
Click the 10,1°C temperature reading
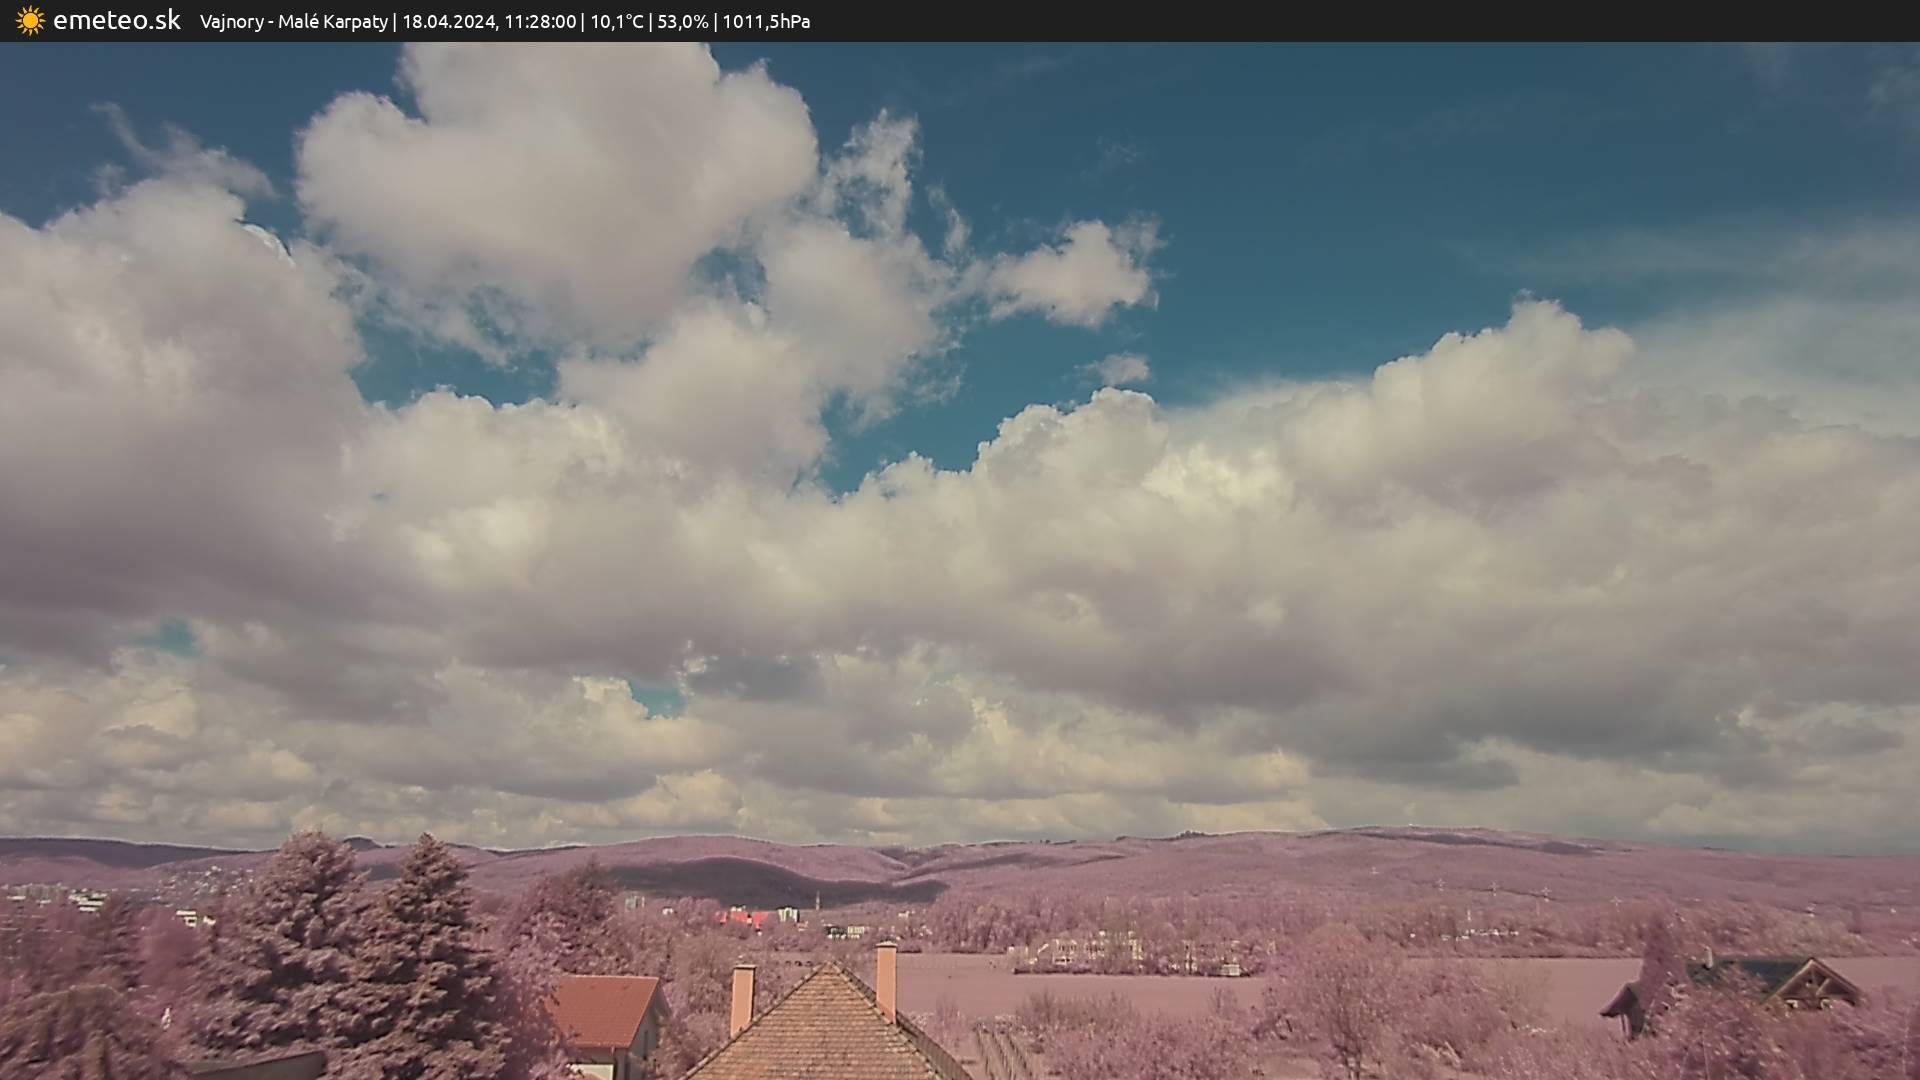pyautogui.click(x=617, y=22)
